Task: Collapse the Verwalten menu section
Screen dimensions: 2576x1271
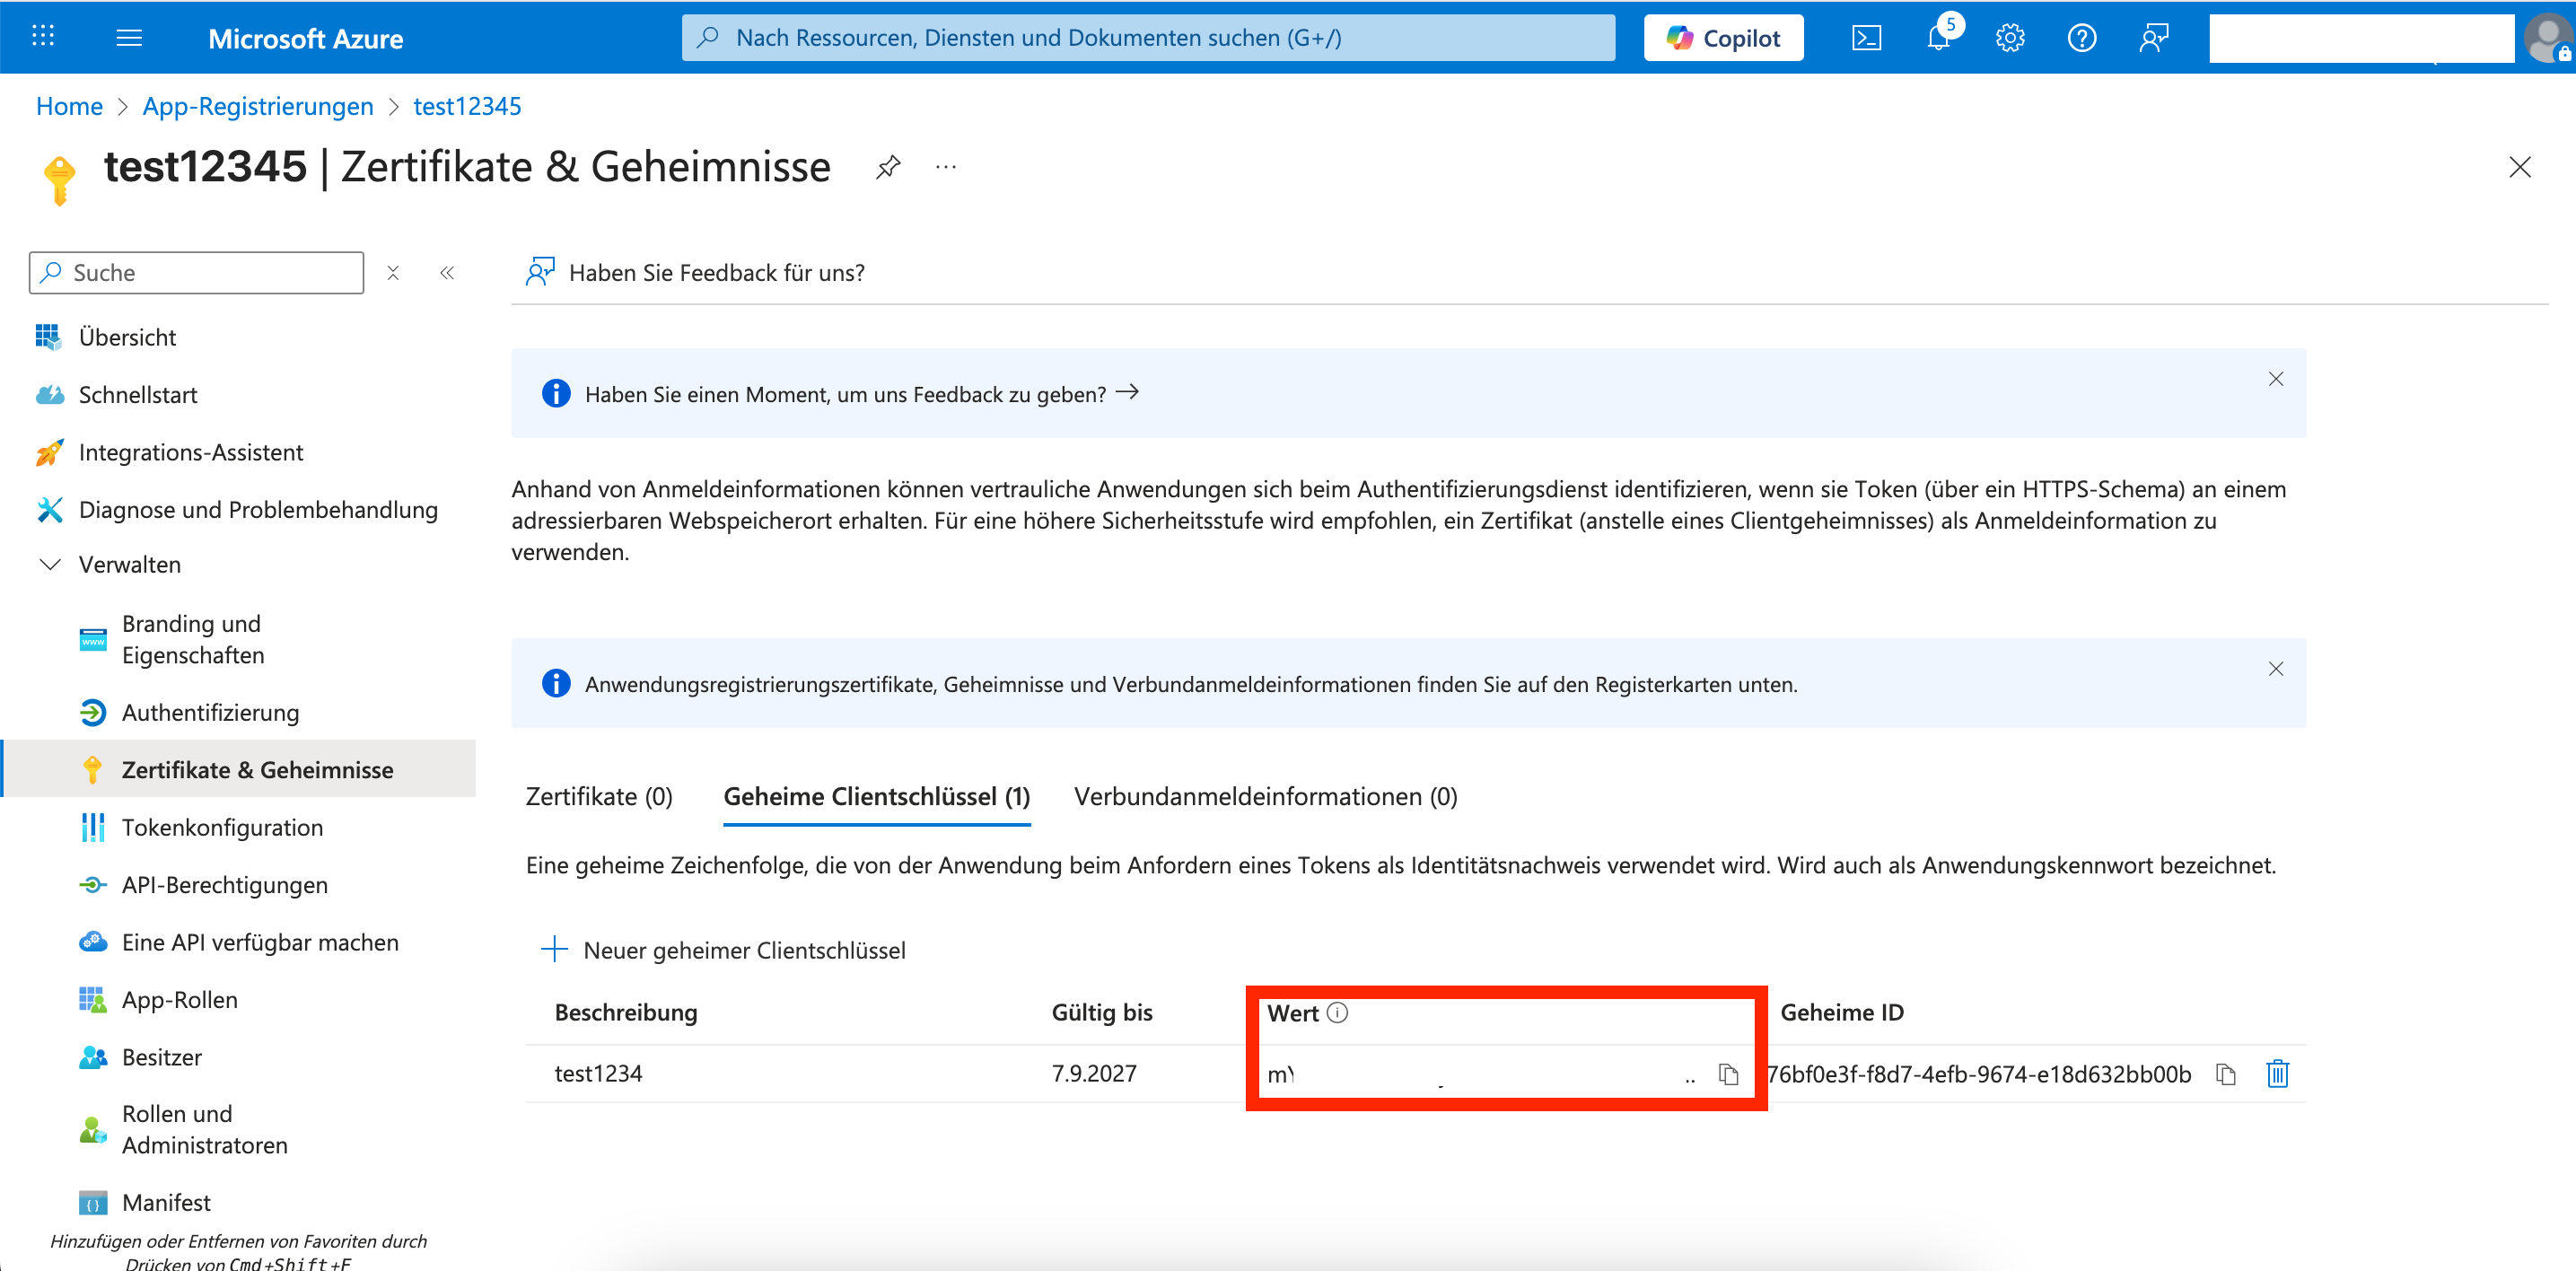Action: click(x=50, y=565)
